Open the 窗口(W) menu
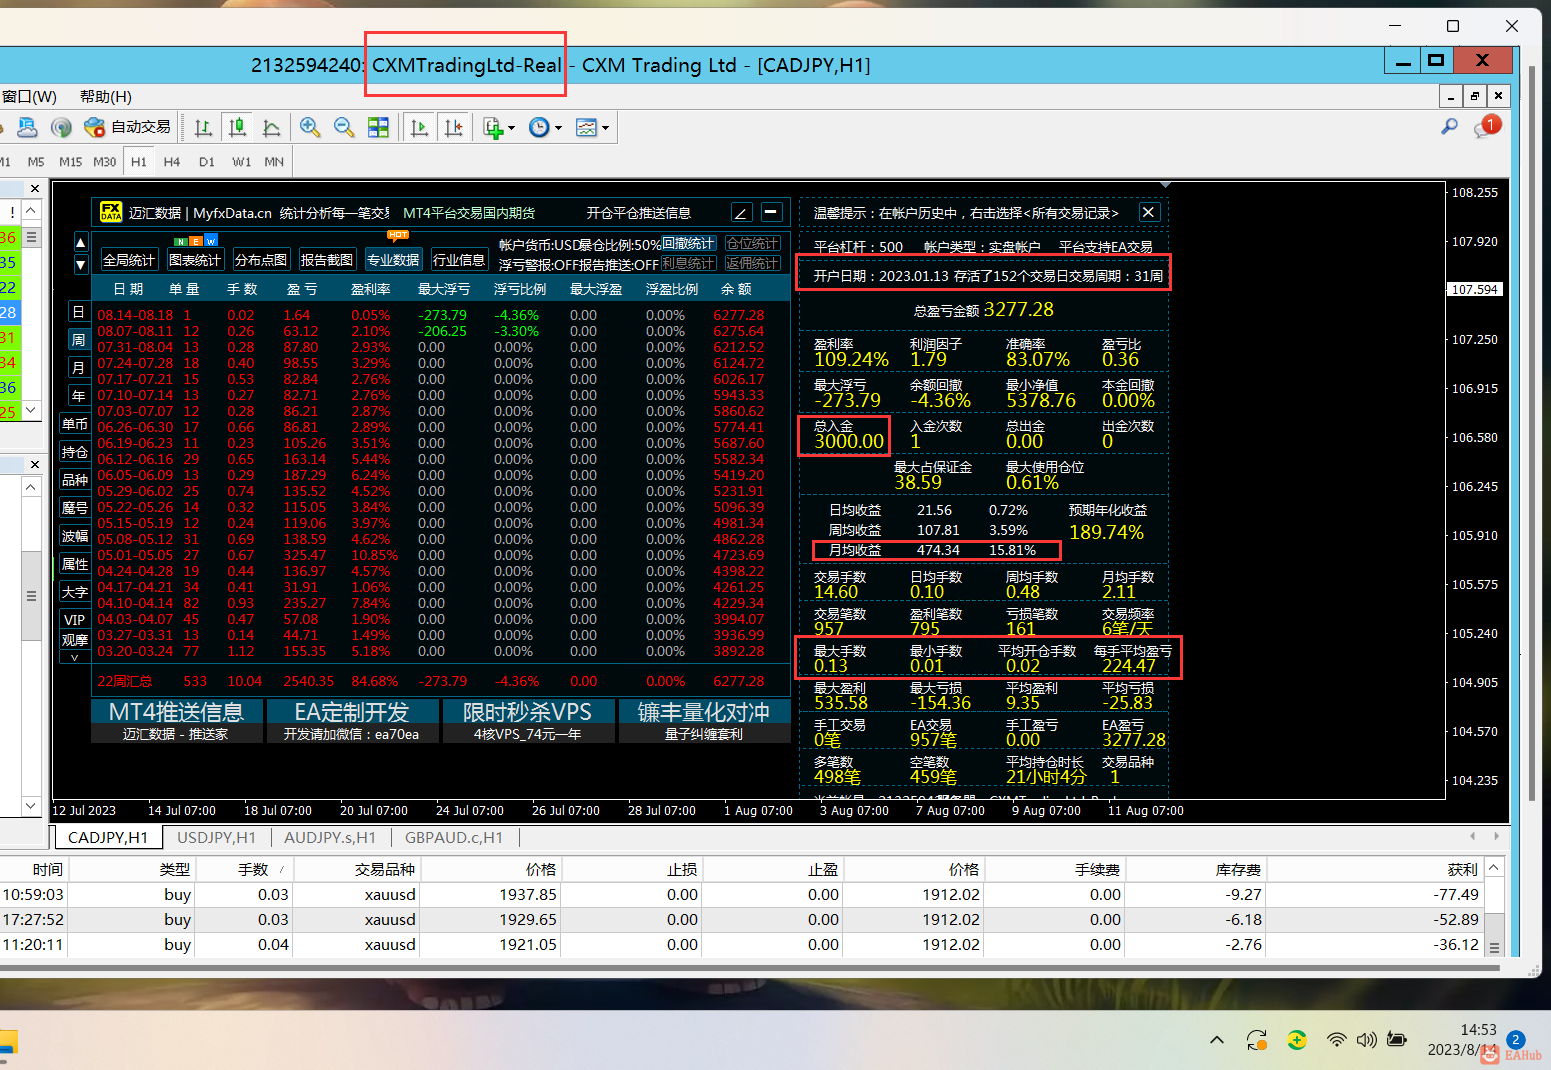 pos(29,97)
